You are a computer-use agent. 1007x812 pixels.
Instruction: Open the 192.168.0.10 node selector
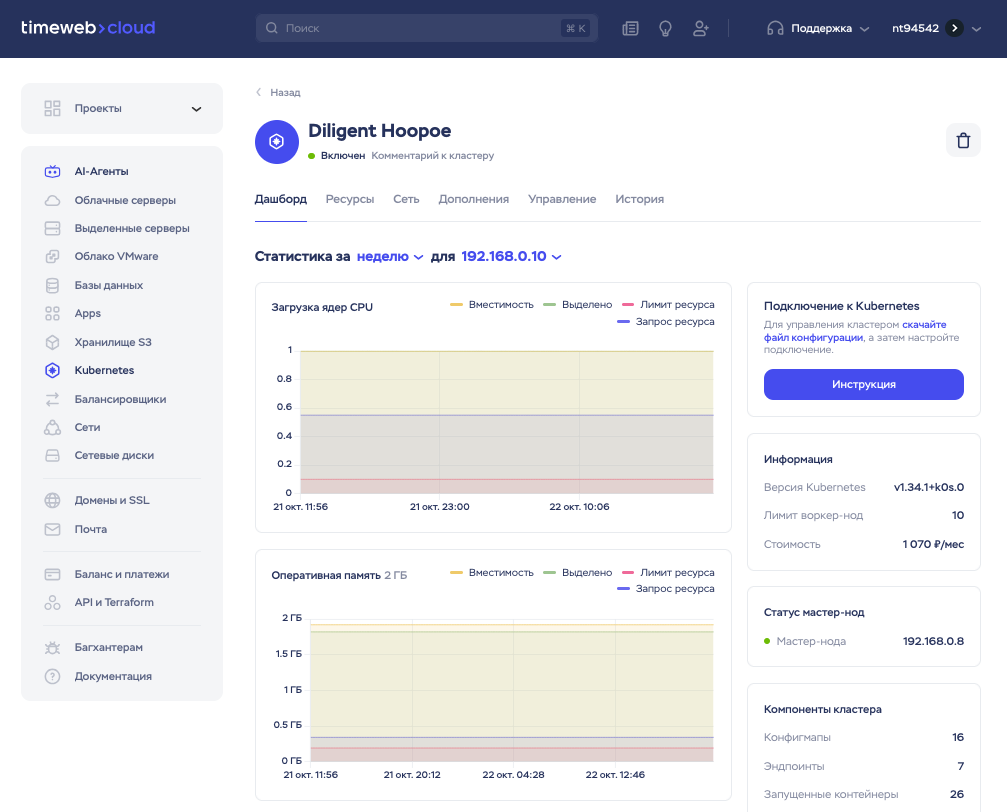tap(511, 257)
